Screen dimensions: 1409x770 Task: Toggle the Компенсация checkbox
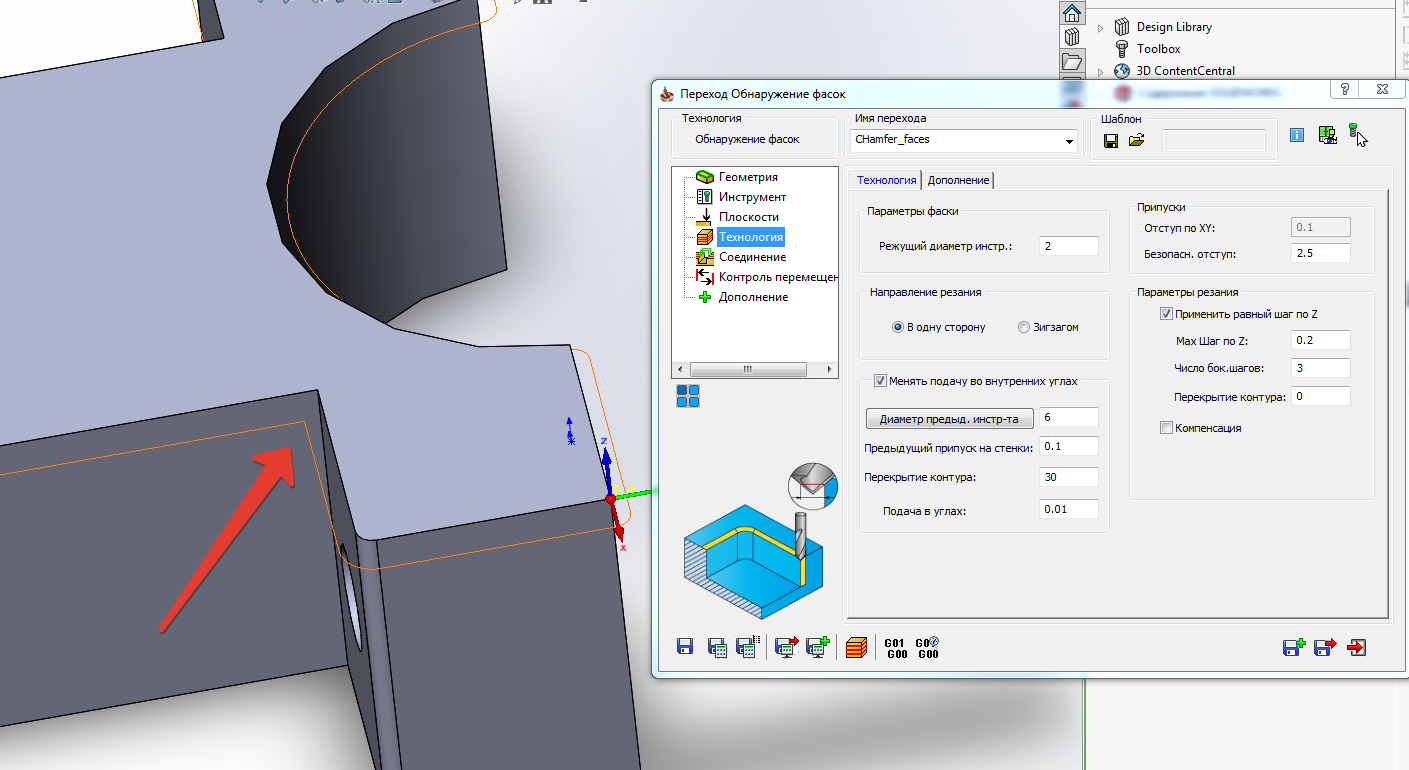[x=1166, y=428]
